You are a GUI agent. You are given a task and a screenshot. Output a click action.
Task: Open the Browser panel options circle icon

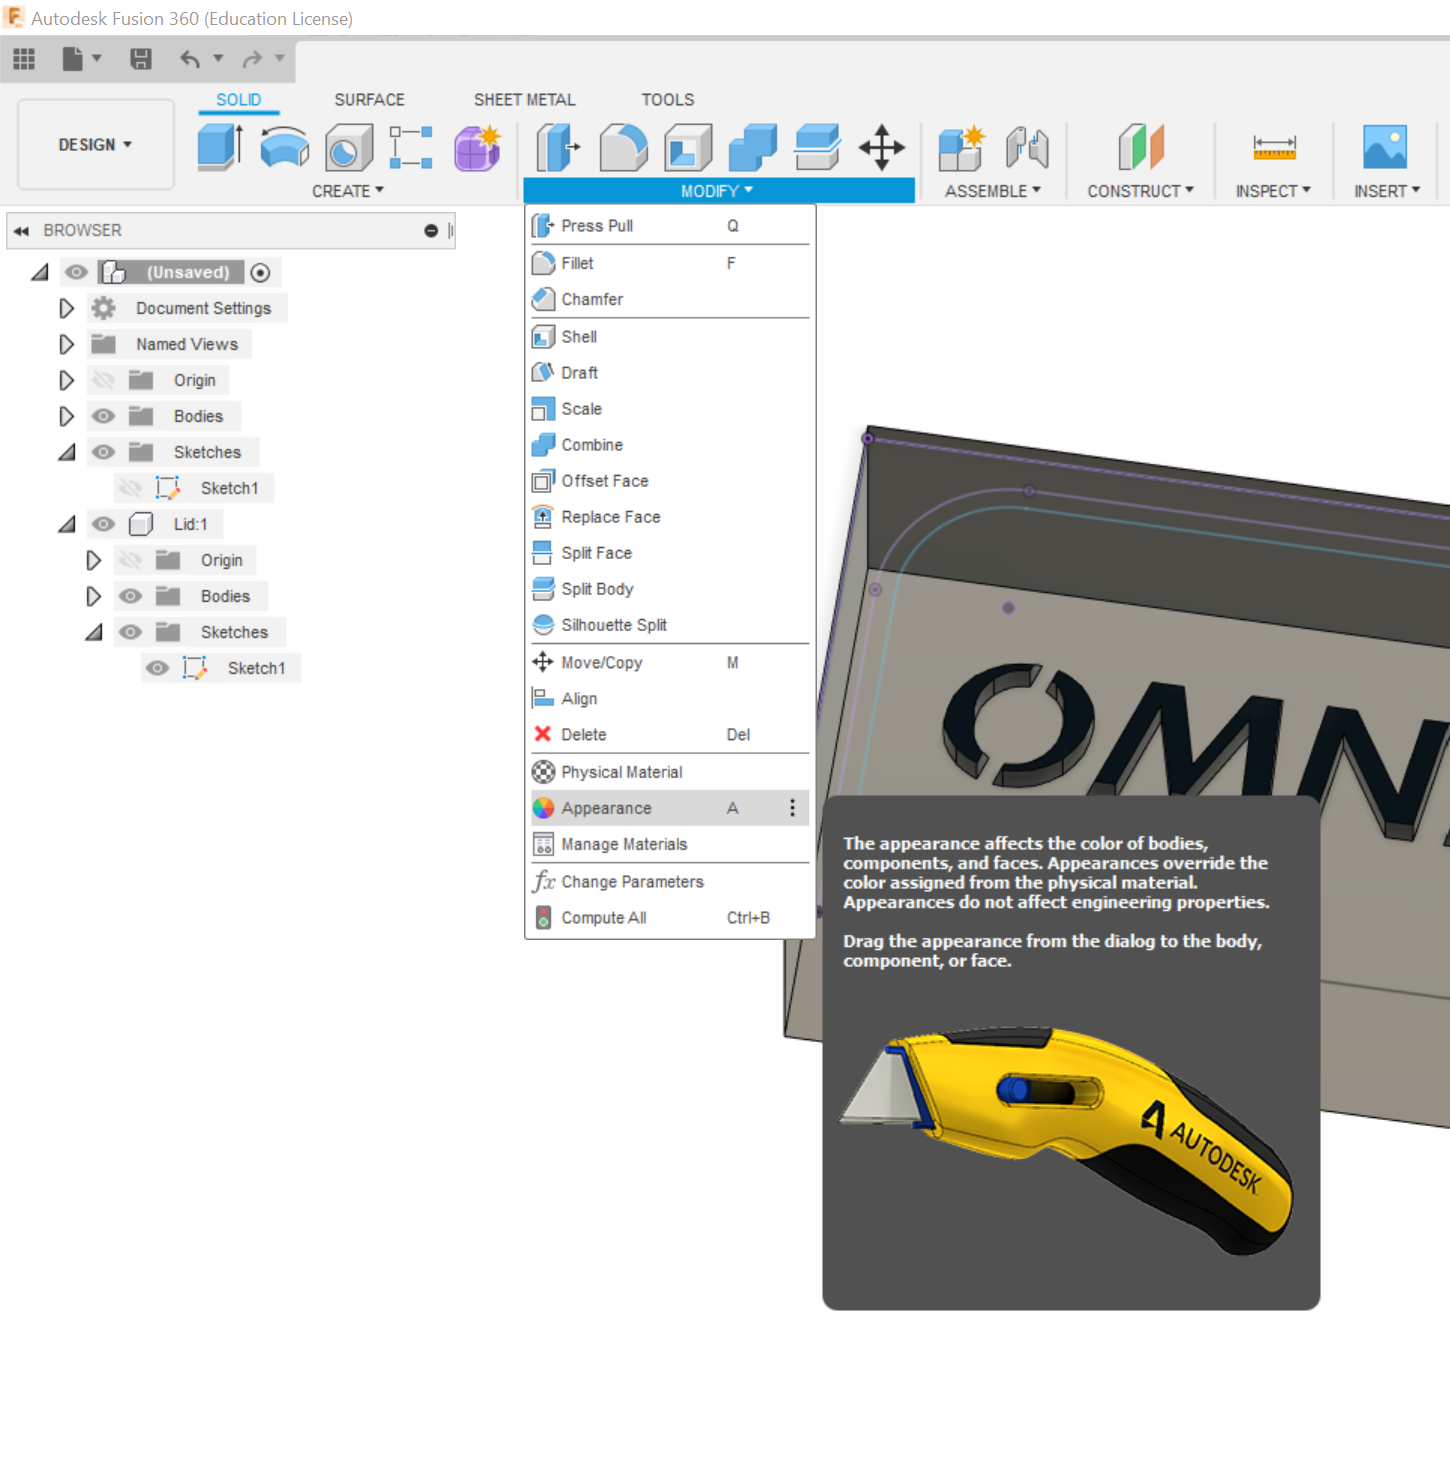(431, 230)
